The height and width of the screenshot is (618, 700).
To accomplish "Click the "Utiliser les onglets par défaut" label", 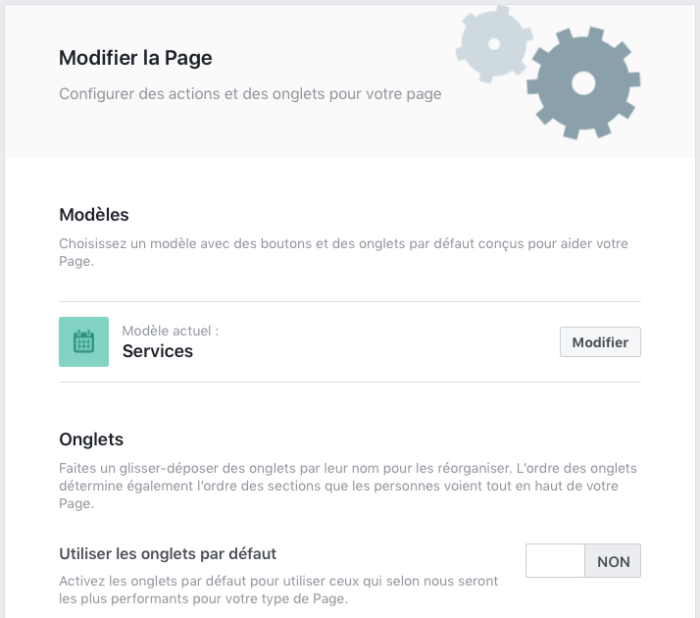I will 168,553.
